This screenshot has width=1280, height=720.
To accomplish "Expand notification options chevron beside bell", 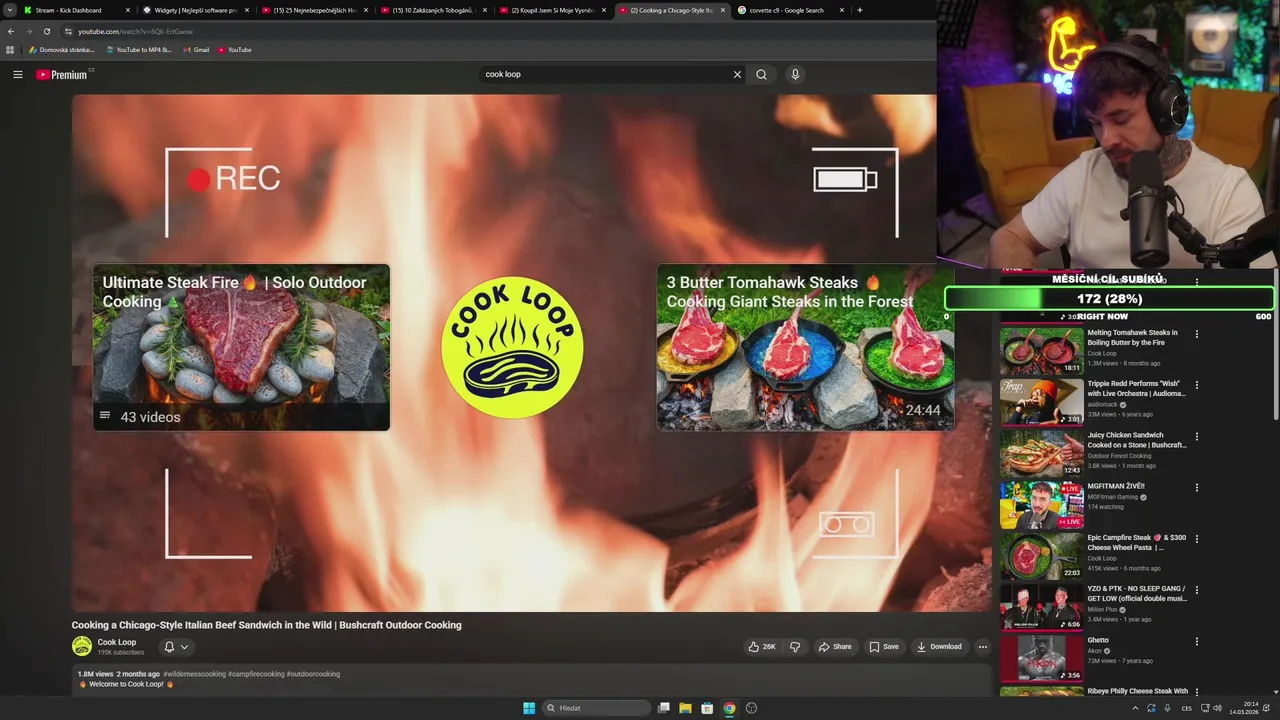I will click(184, 647).
